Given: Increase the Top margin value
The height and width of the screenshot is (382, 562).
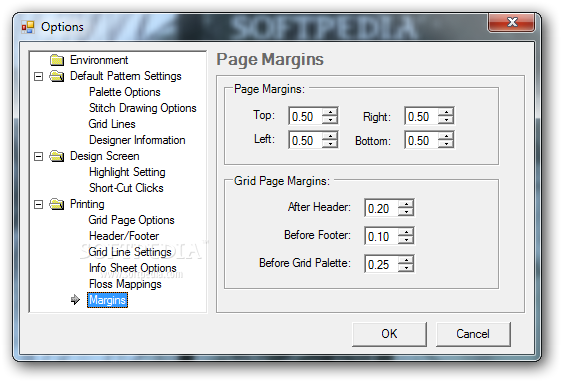Looking at the screenshot, I should point(330,111).
